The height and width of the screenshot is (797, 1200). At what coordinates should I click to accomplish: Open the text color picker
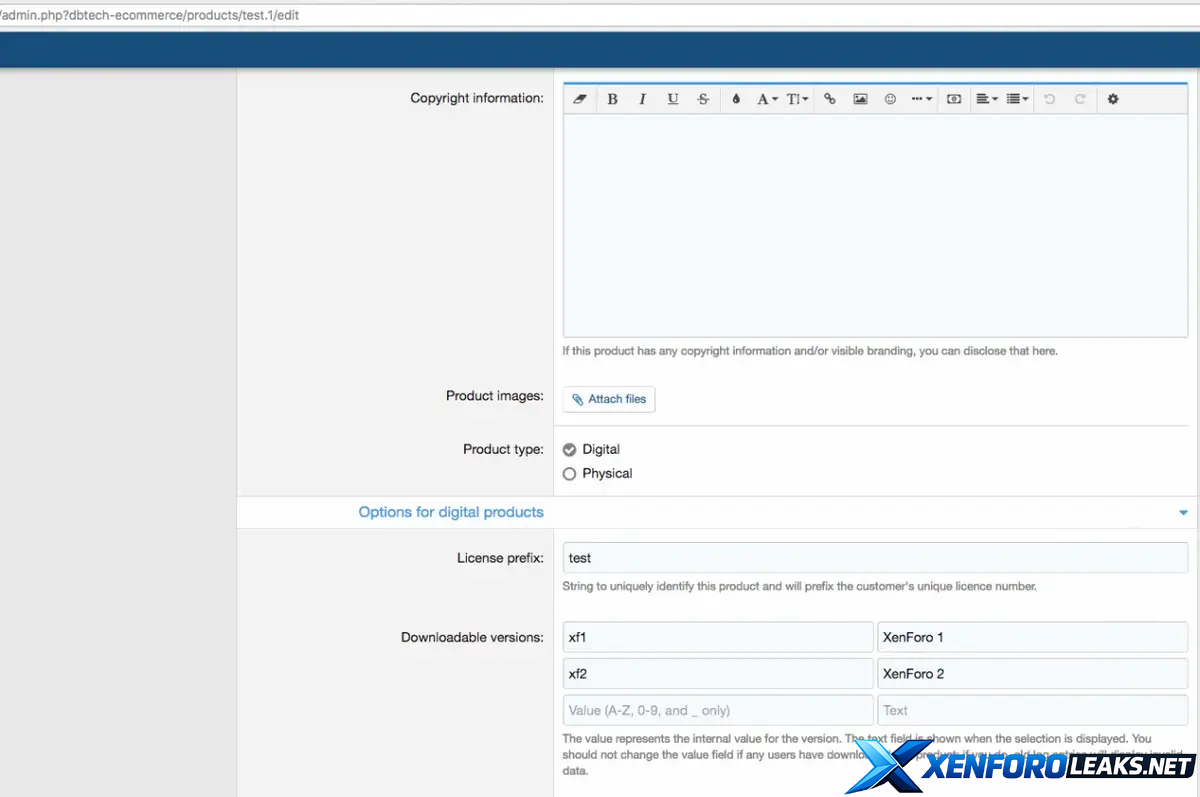click(736, 99)
